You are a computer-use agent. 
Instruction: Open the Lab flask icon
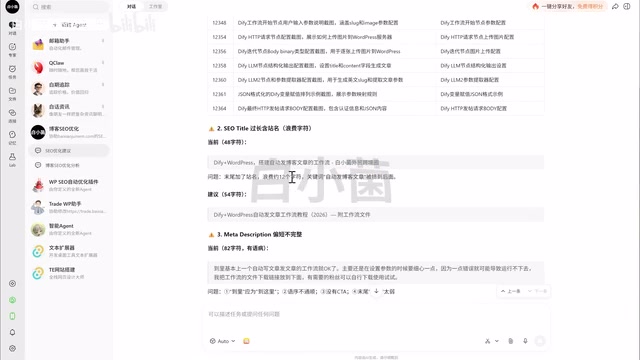pyautogui.click(x=12, y=160)
